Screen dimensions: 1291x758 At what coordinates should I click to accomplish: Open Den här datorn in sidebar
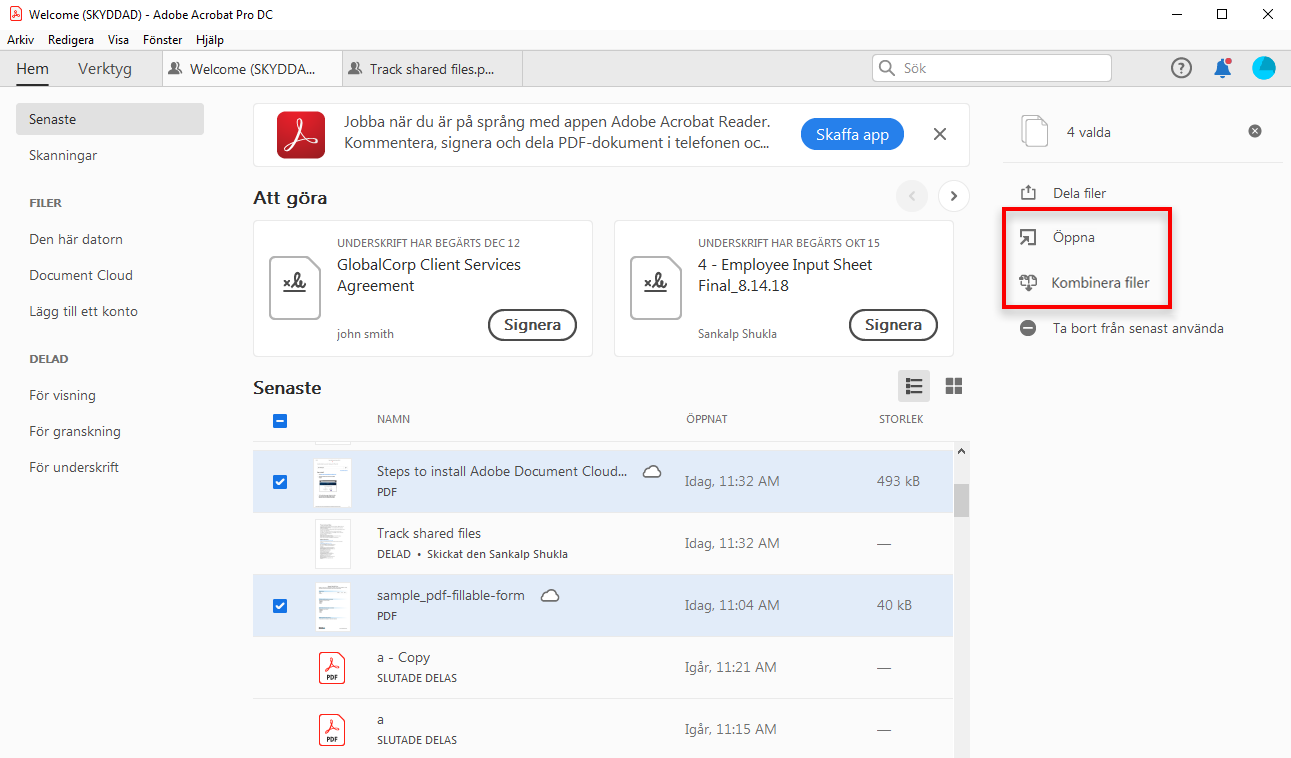coord(76,239)
